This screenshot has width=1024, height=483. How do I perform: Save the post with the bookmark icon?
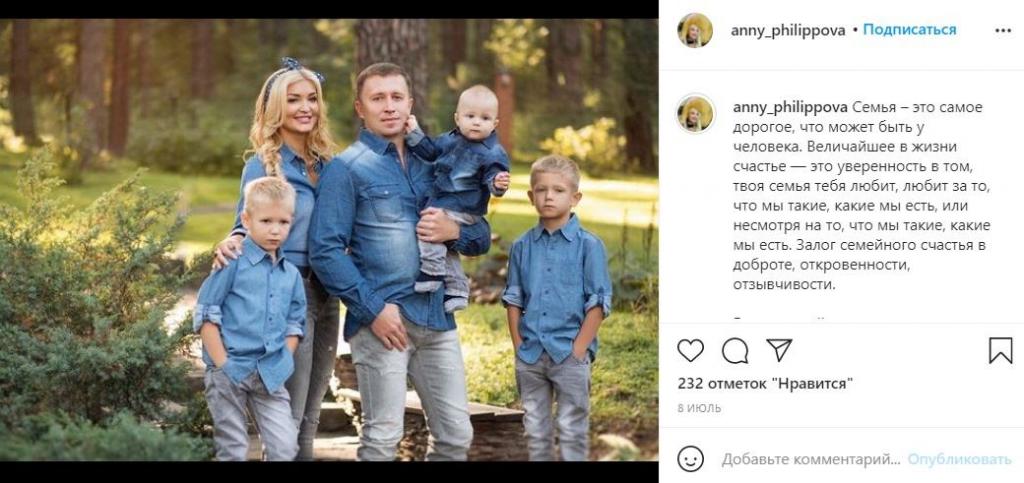[1000, 351]
